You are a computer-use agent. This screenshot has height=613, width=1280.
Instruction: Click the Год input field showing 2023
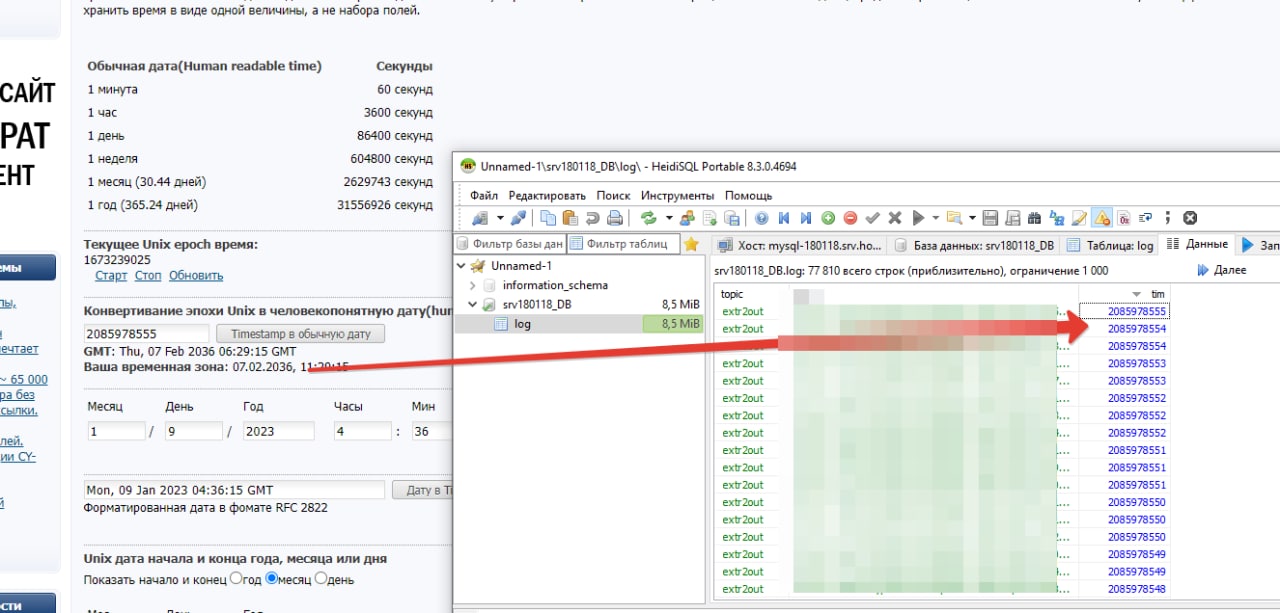pyautogui.click(x=278, y=431)
